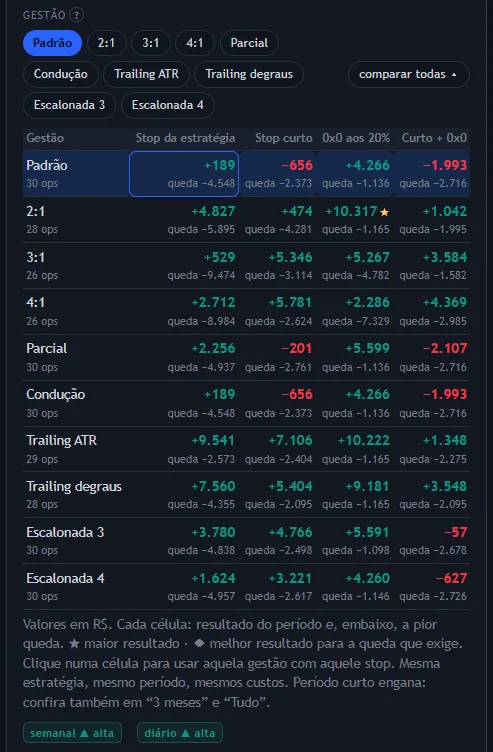The image size is (493, 752).
Task: Choose 3:1 cell with result +529
Action: click(x=184, y=266)
